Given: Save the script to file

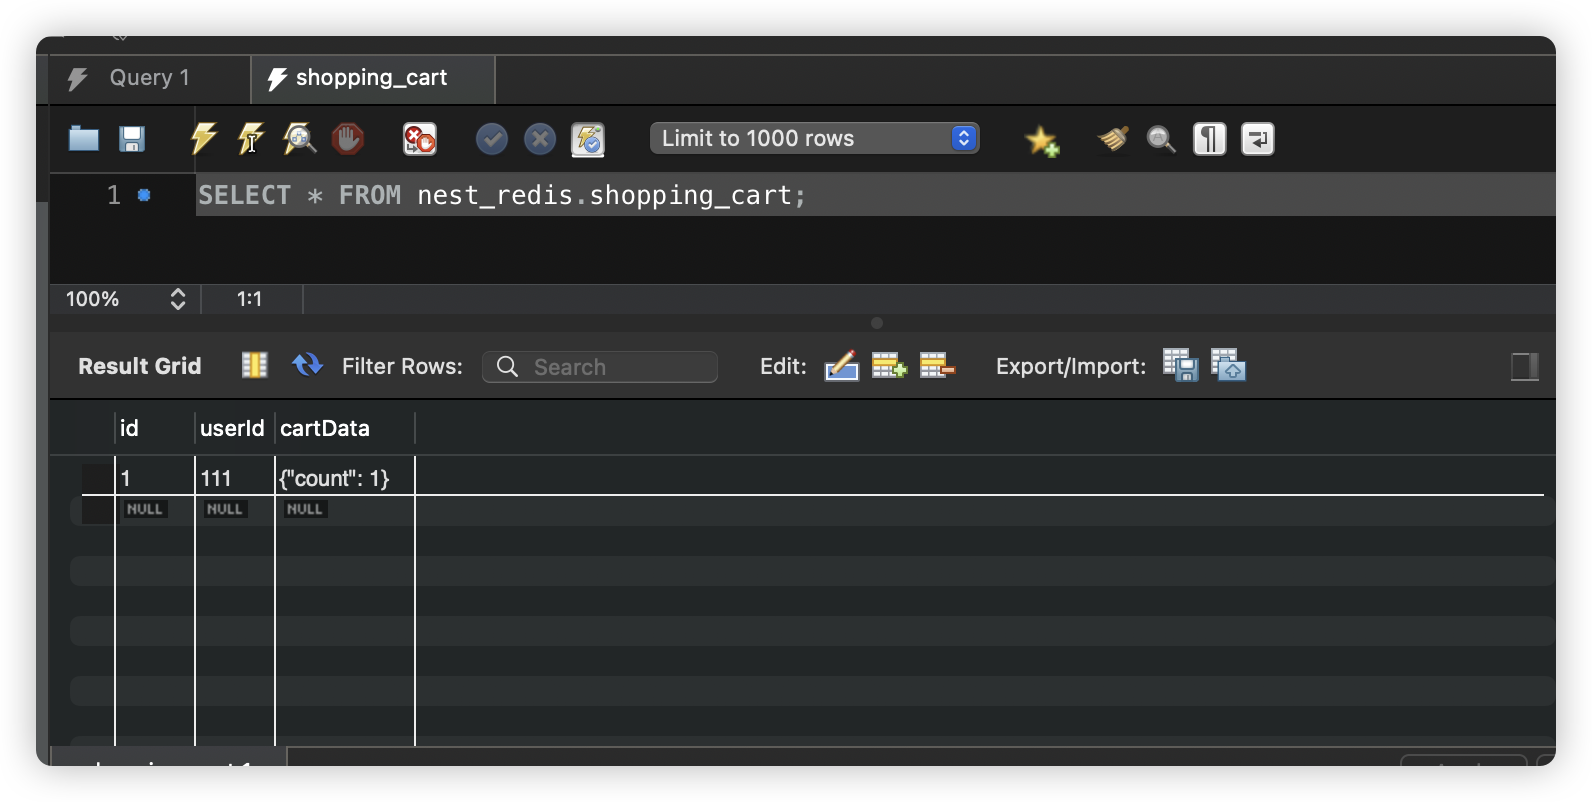Looking at the screenshot, I should pos(132,139).
